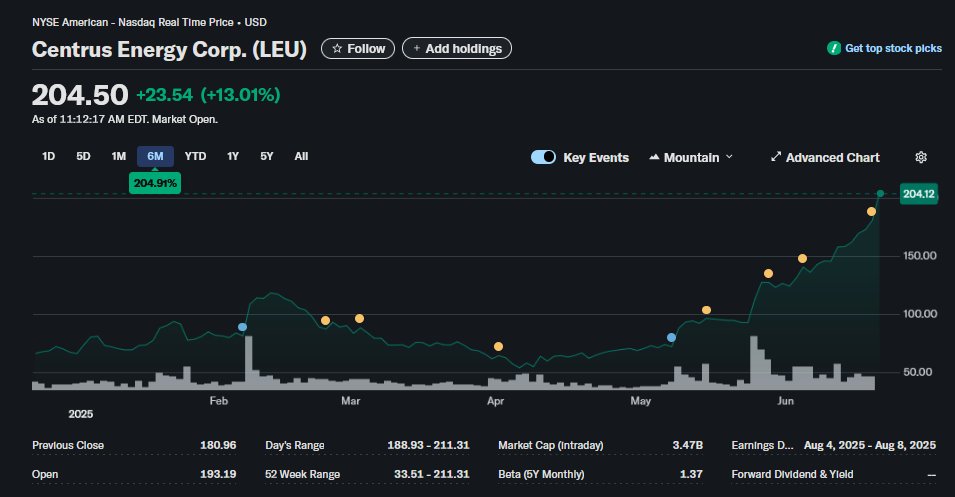Click the star Follow button
The image size is (955, 497).
(358, 49)
